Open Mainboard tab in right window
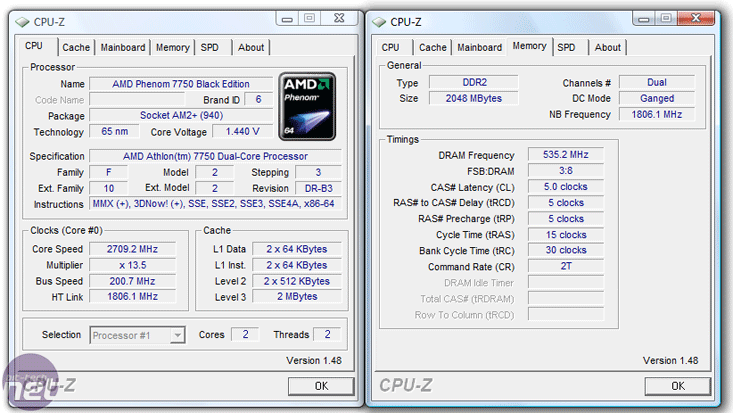 pos(479,47)
